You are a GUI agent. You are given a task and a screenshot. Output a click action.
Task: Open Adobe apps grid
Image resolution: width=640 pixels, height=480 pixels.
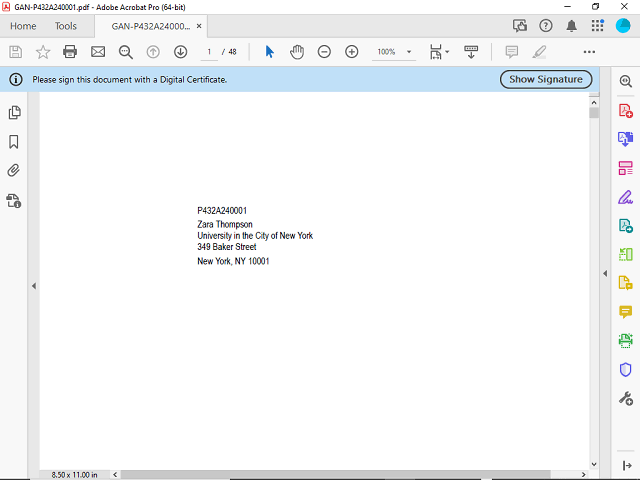tap(598, 26)
